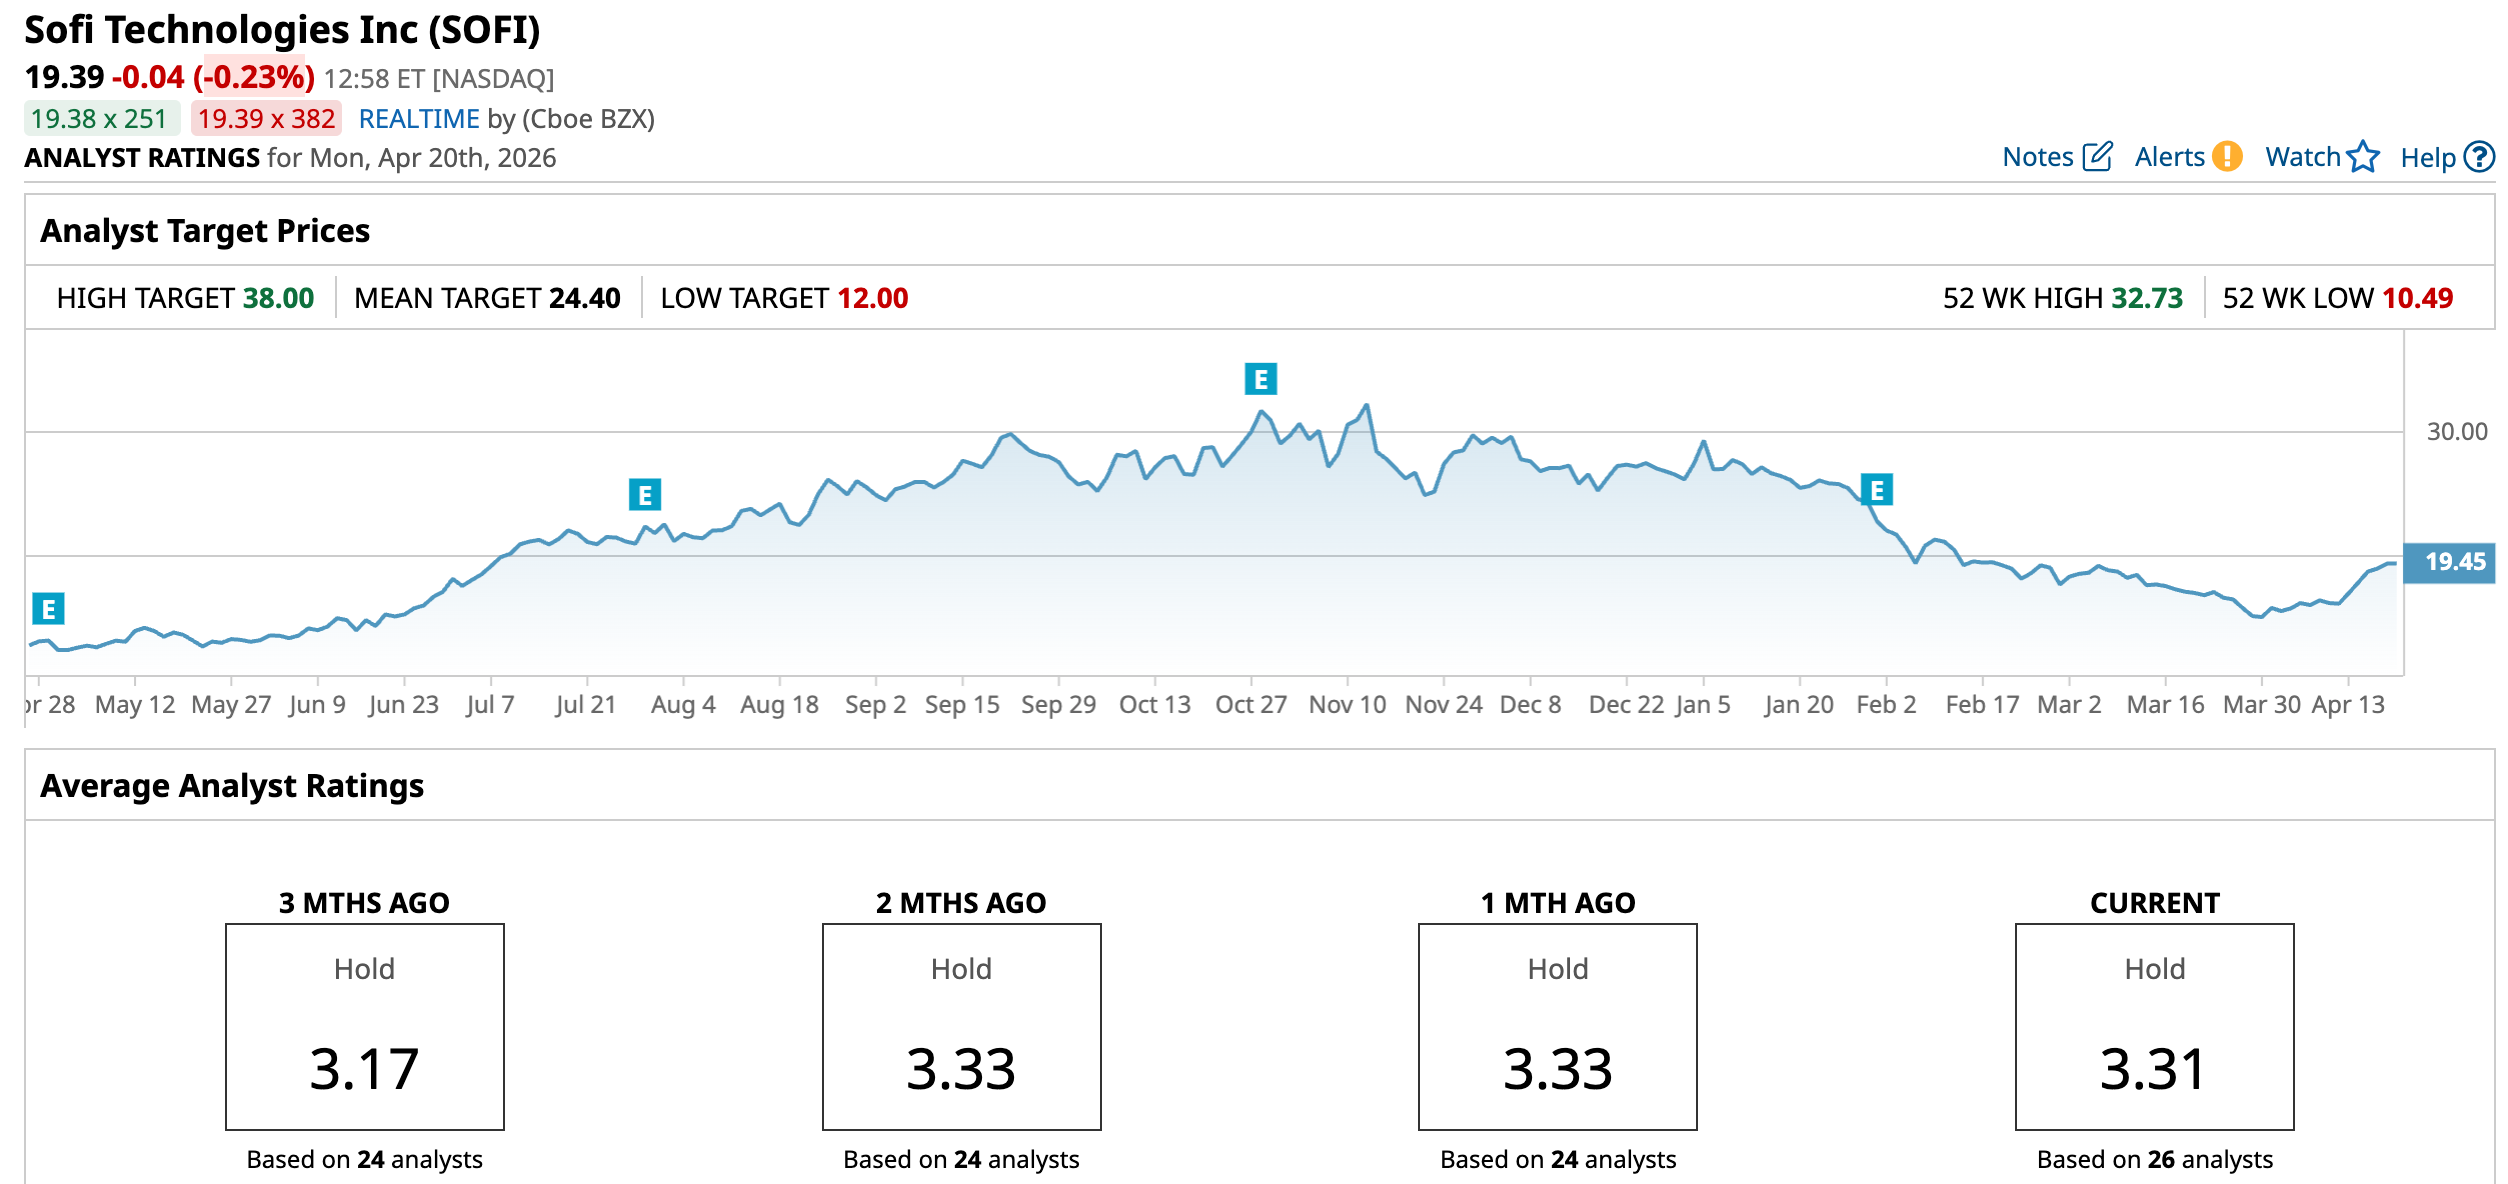Click the Watch text link
The width and height of the screenshot is (2508, 1184).
pyautogui.click(x=2302, y=157)
